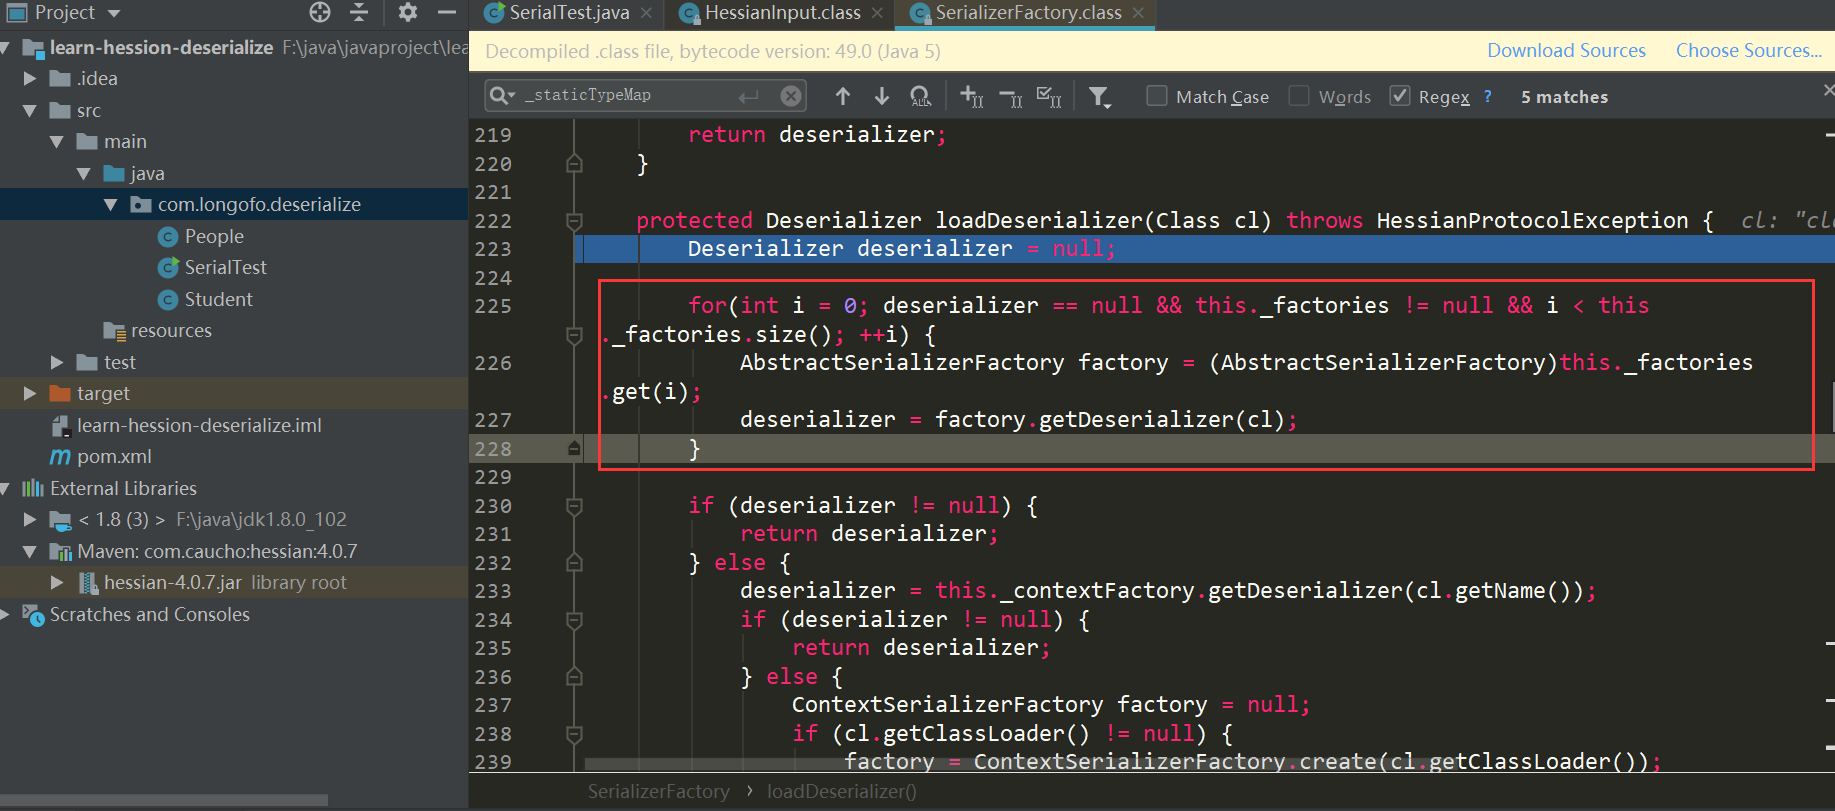This screenshot has height=811, width=1835.
Task: Select the SerializerFactory.class tab
Action: point(1029,13)
